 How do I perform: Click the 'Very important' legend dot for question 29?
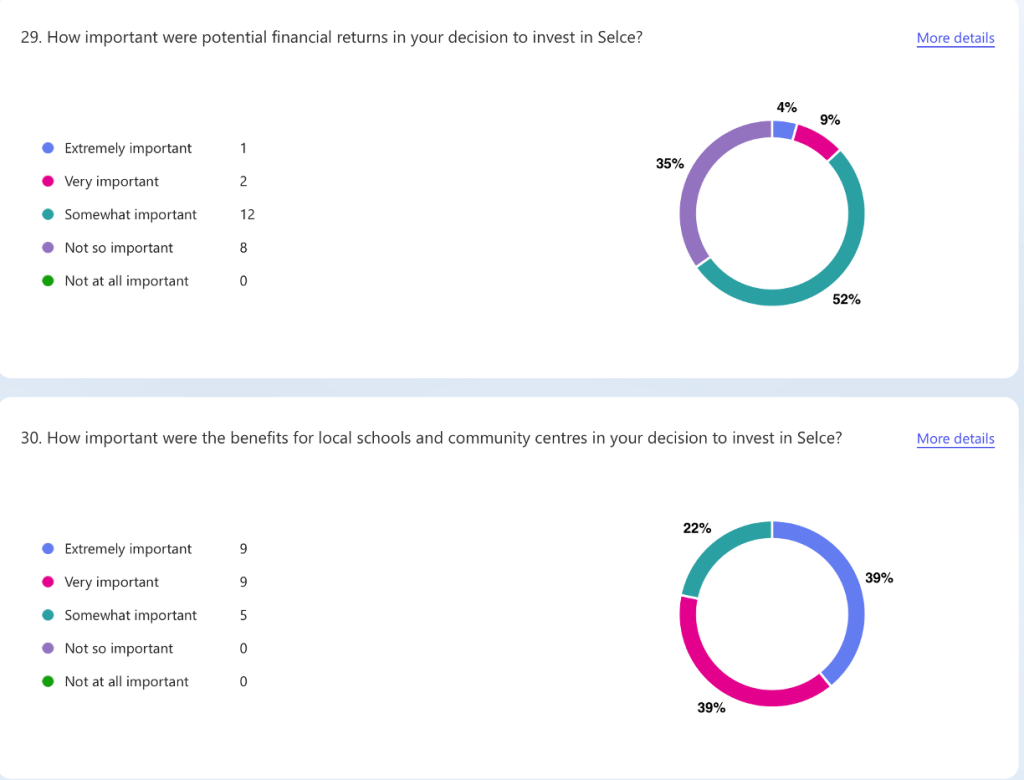[x=45, y=181]
